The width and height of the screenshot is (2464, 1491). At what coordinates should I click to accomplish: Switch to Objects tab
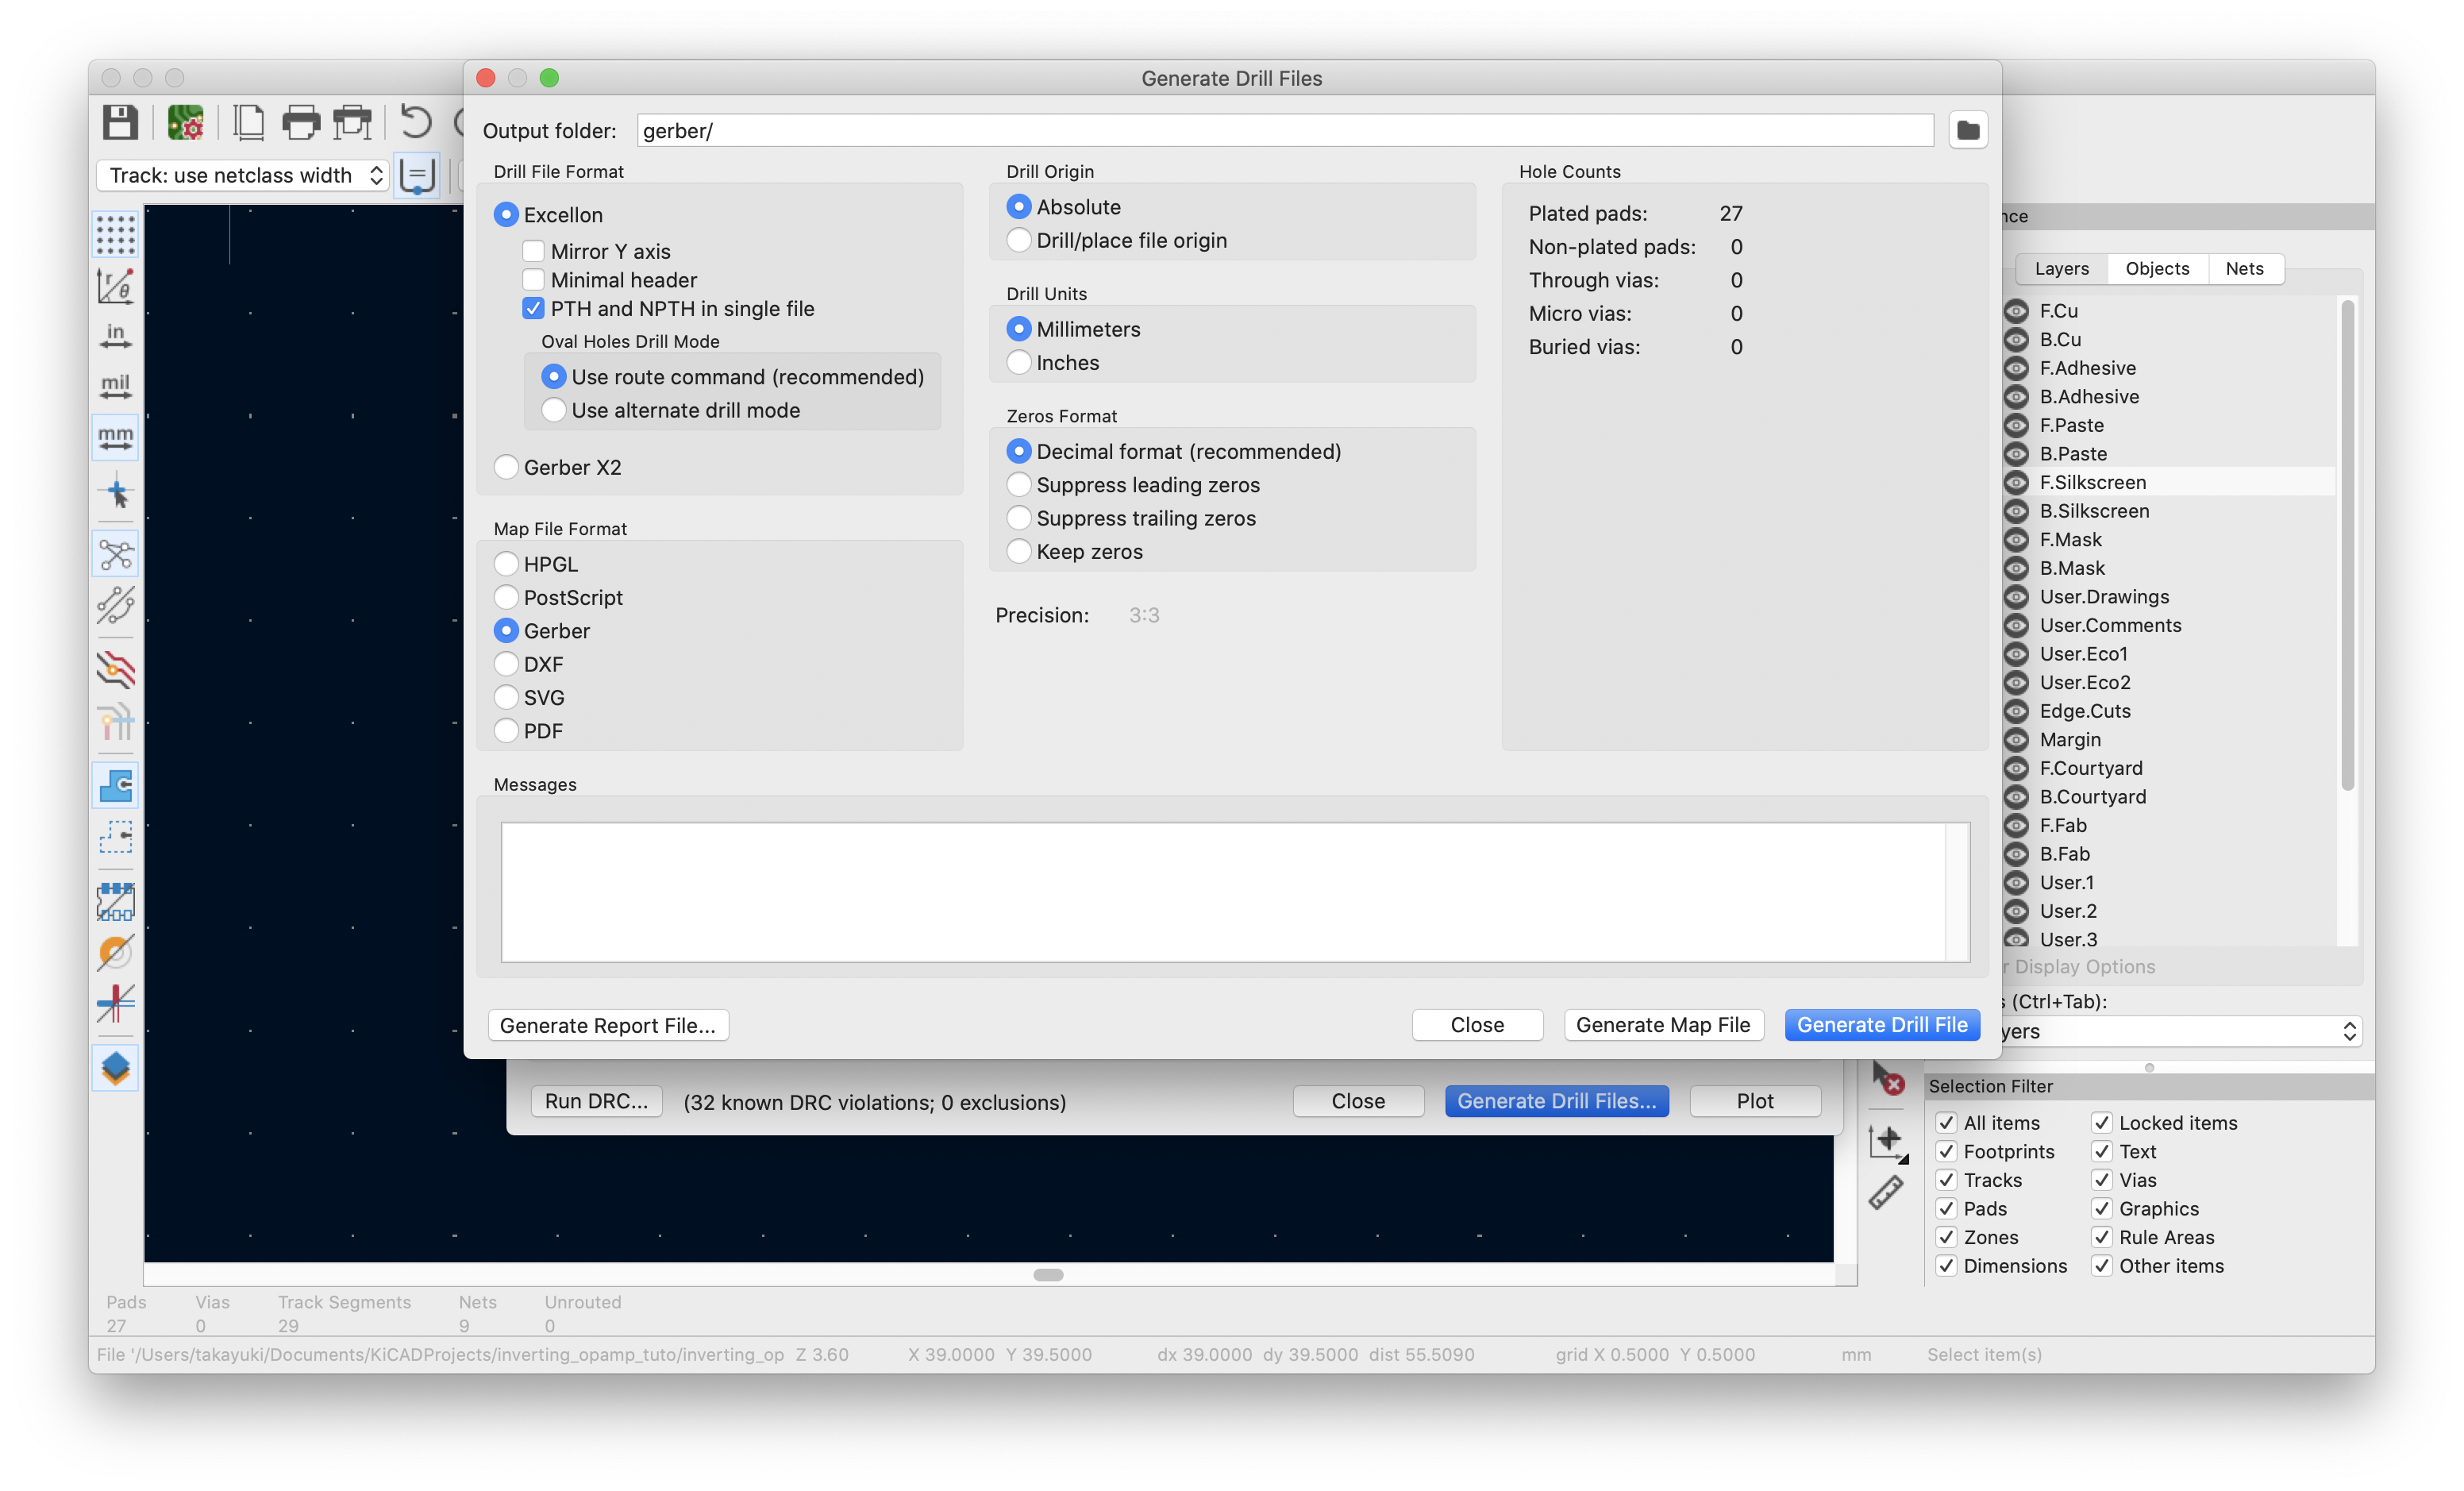click(x=2157, y=268)
